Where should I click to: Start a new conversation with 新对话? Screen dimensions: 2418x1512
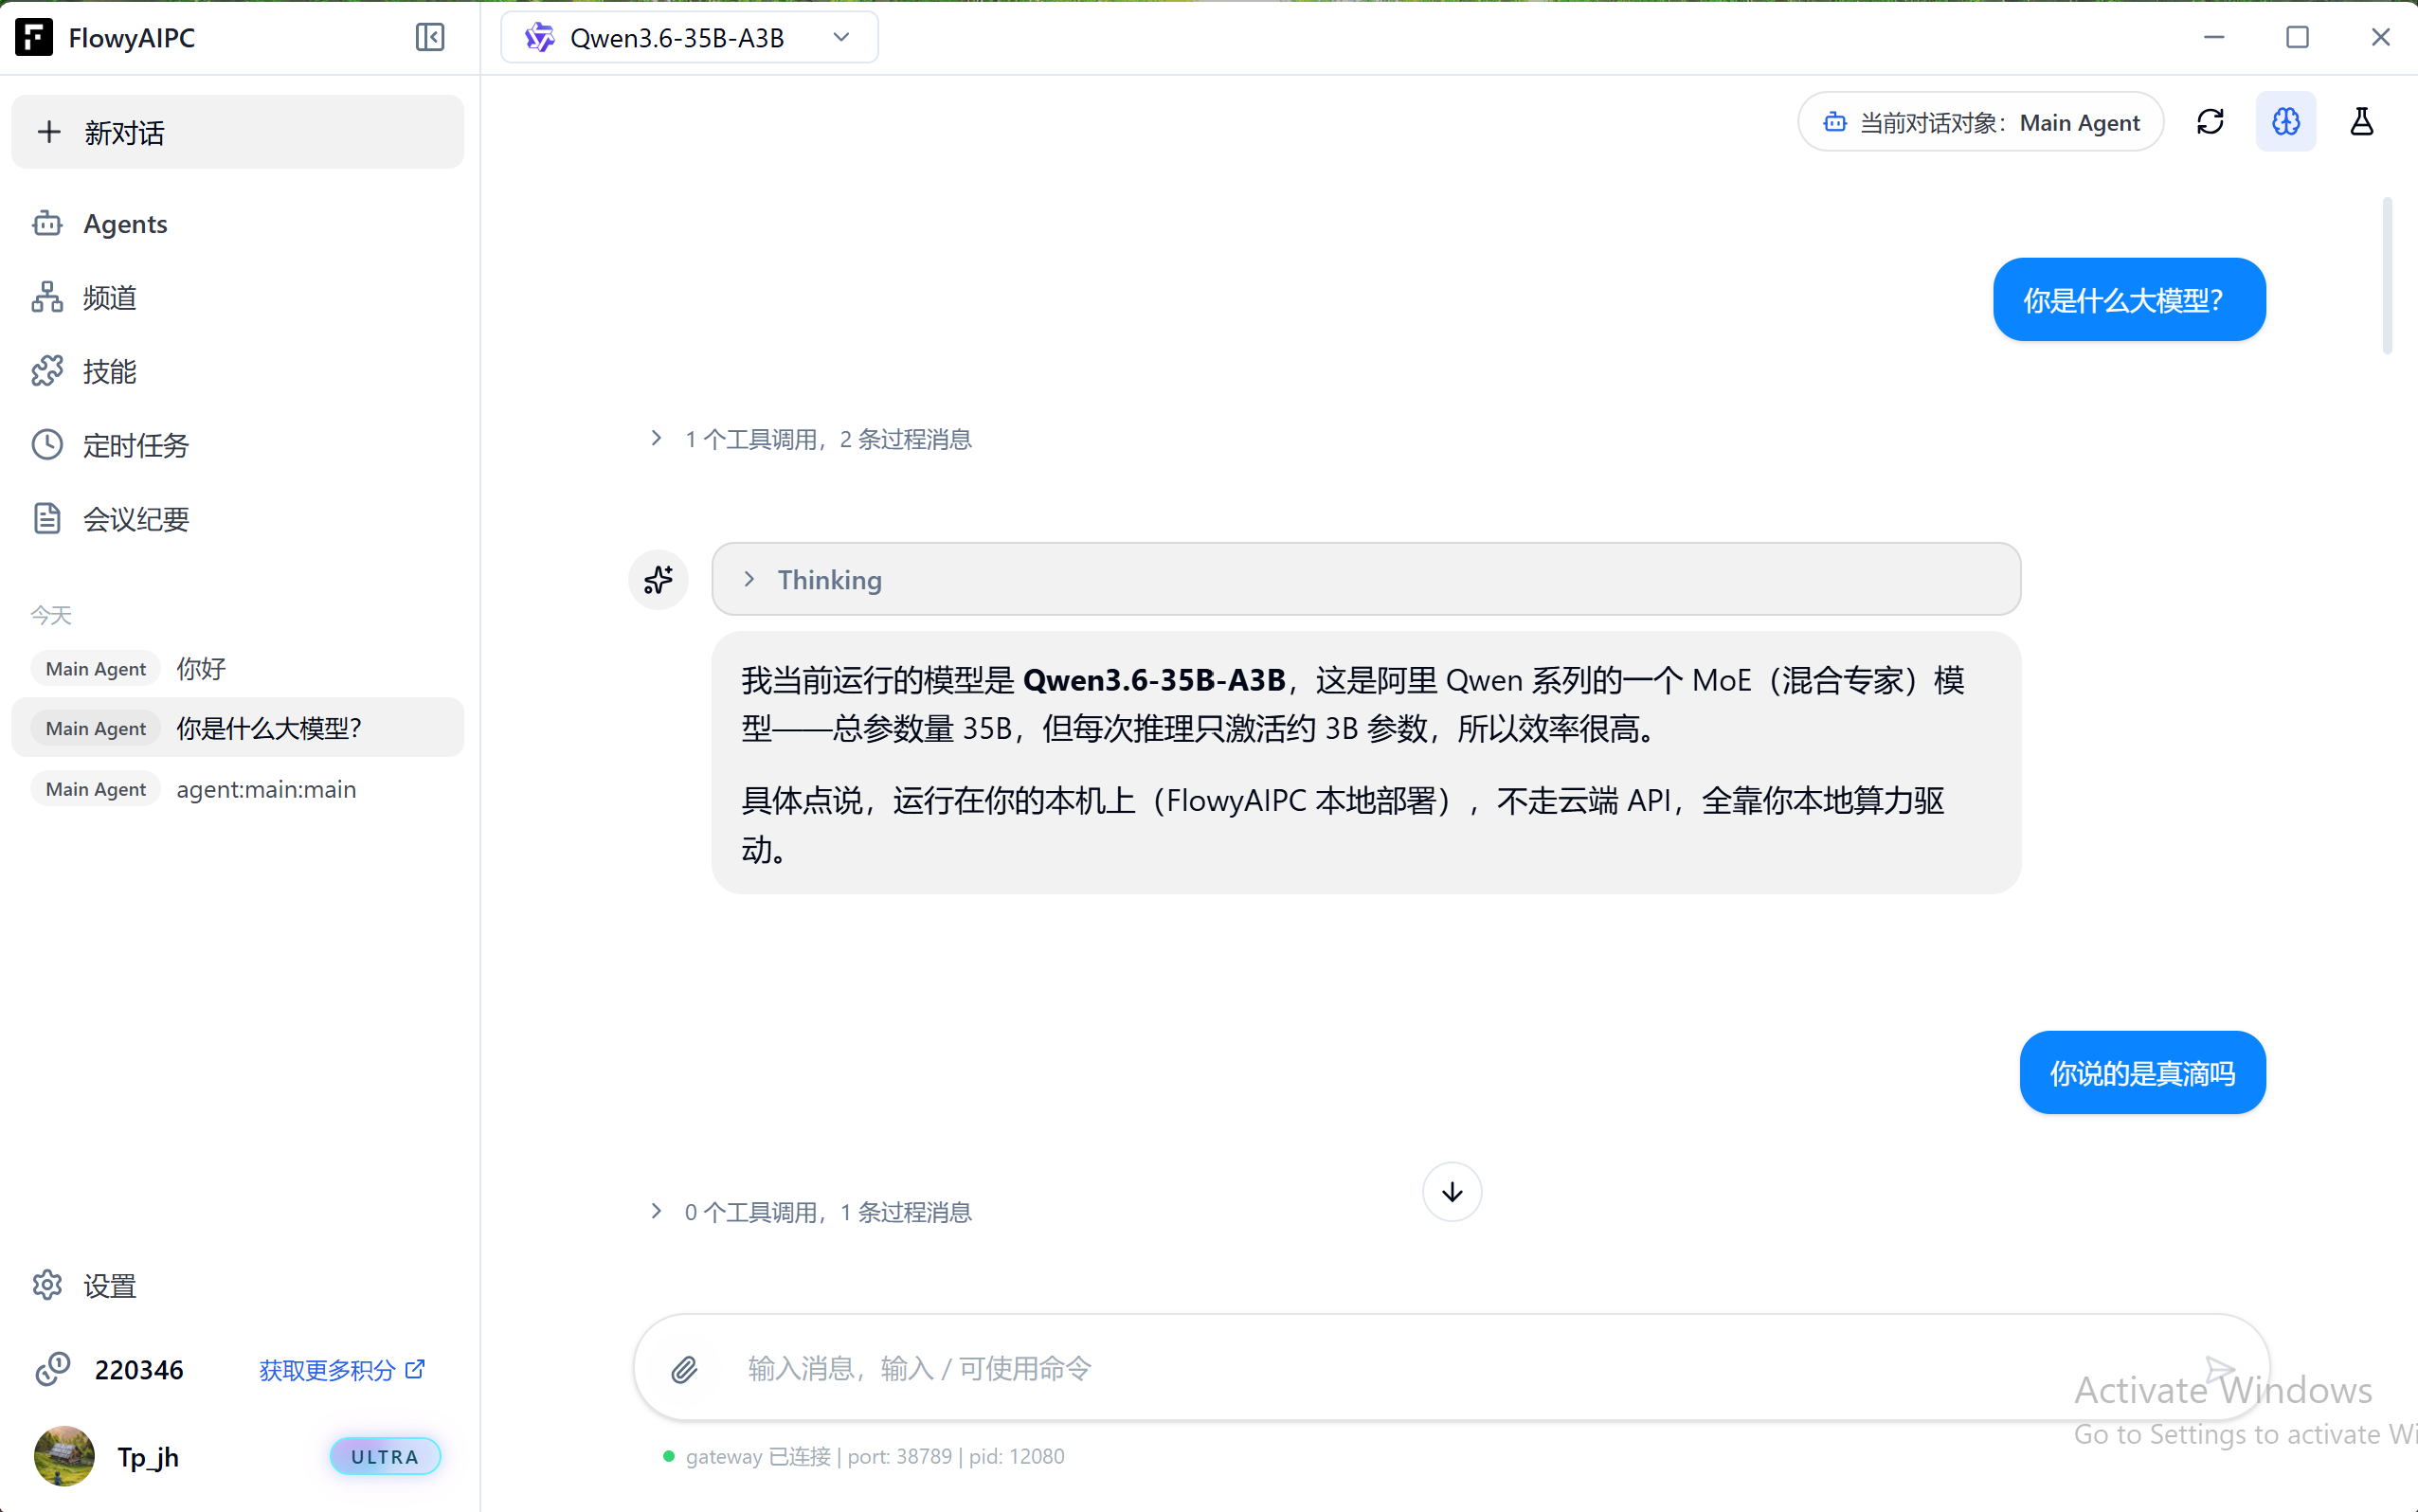238,132
